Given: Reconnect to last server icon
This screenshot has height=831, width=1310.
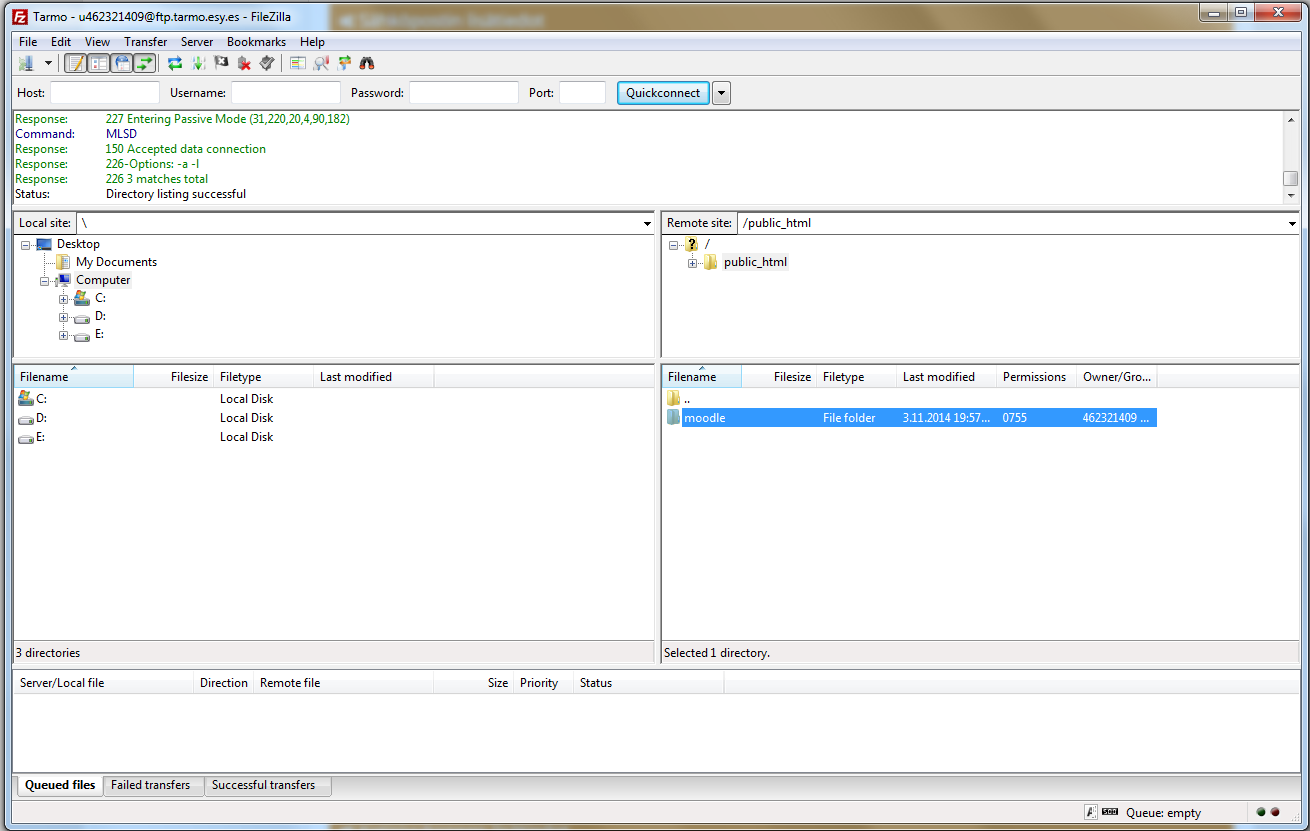Looking at the screenshot, I should click(x=267, y=63).
